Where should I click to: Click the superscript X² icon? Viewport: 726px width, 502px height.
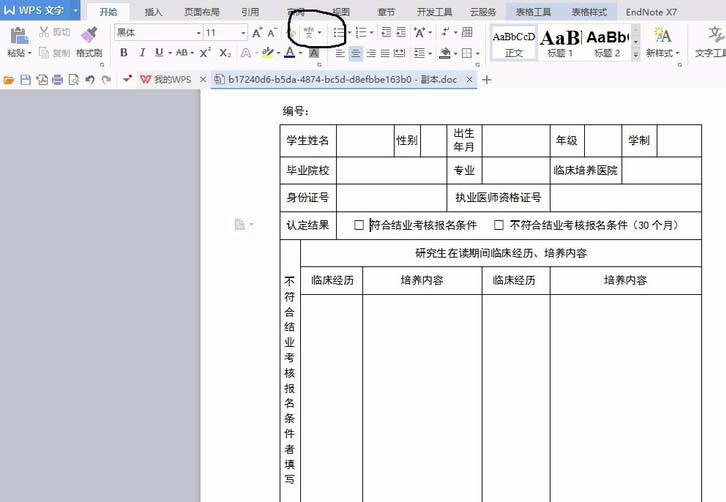tap(205, 52)
